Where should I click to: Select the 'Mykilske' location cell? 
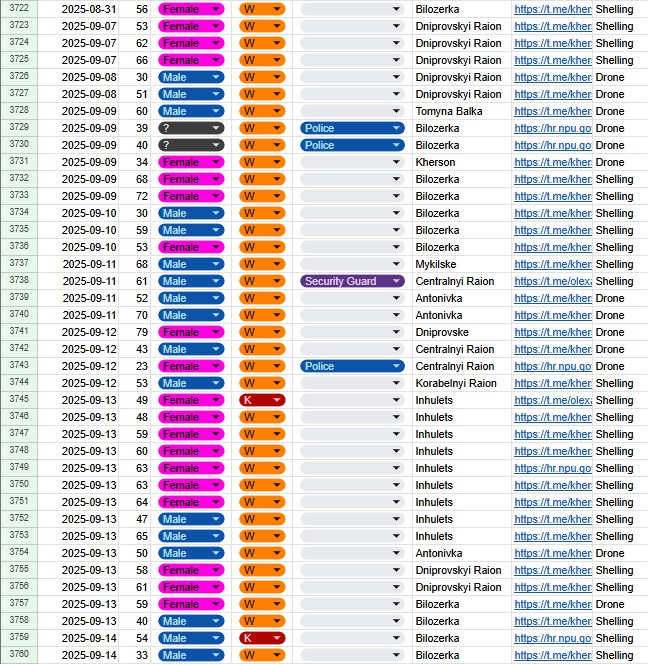click(461, 264)
